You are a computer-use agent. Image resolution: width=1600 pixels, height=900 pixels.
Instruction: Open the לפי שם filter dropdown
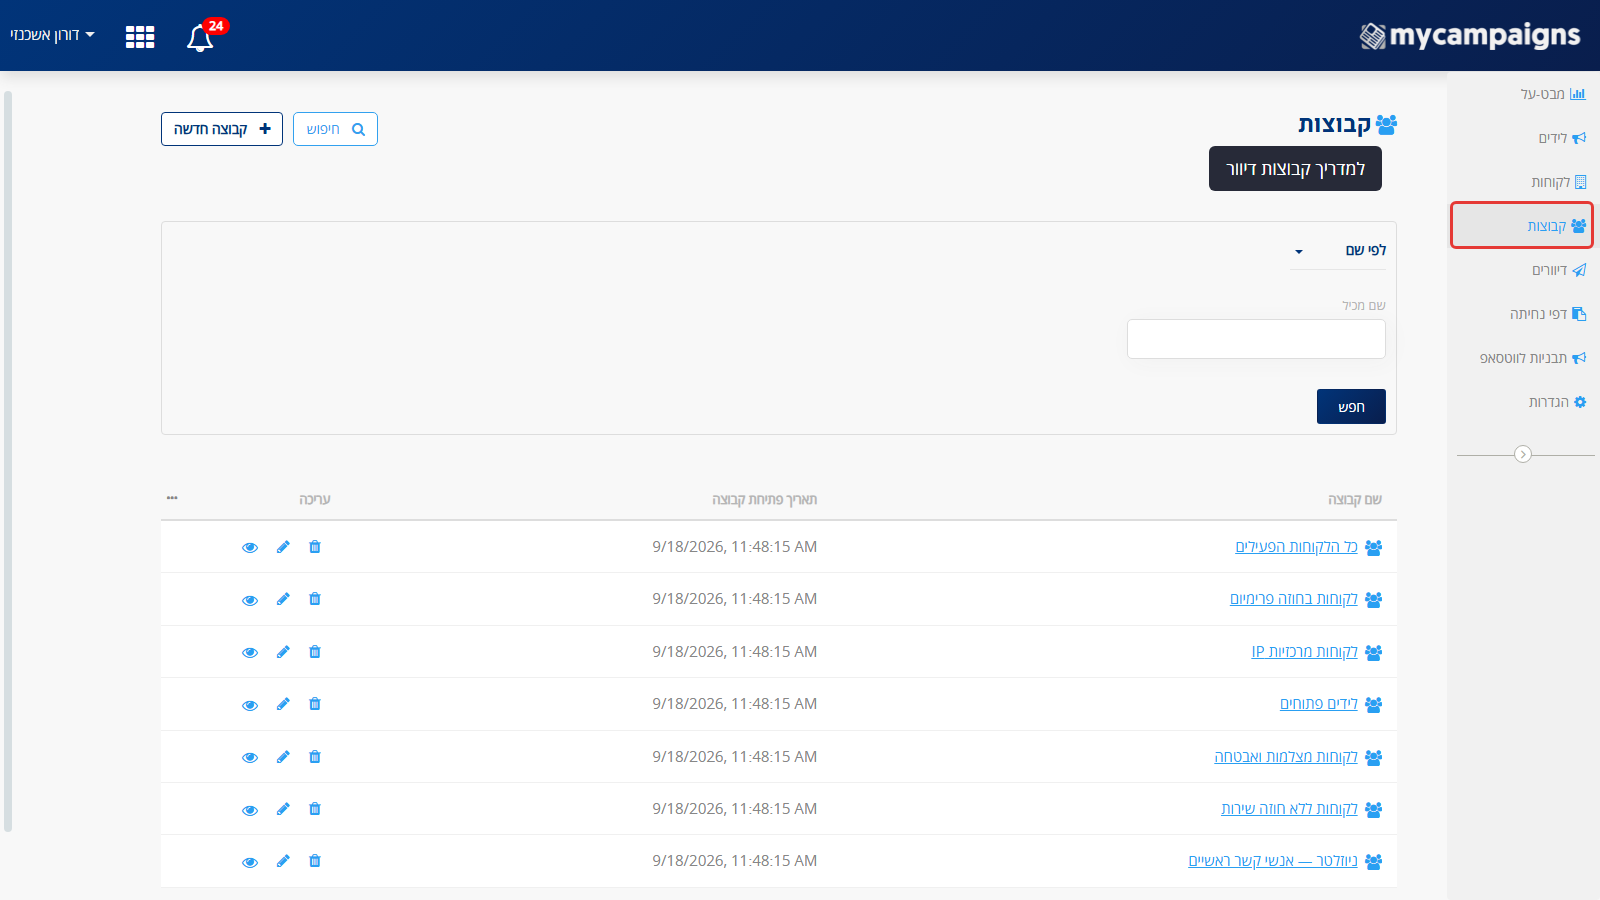[x=1338, y=251]
